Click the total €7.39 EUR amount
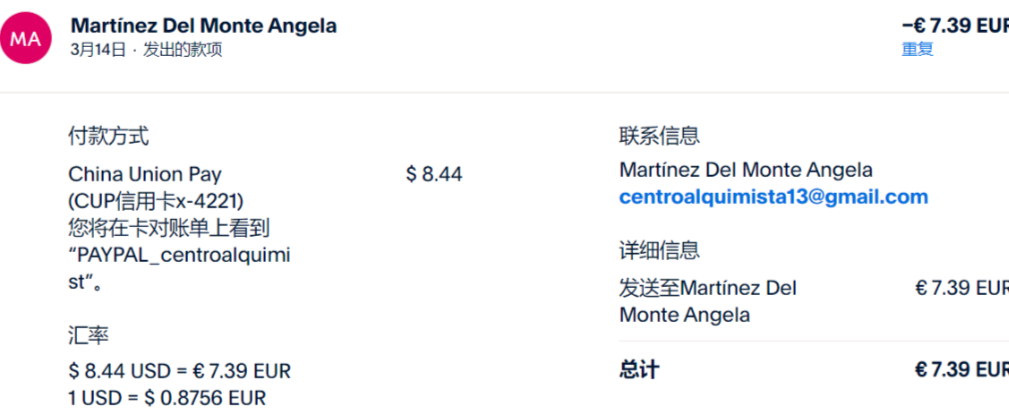Image resolution: width=1009 pixels, height=410 pixels. [x=960, y=370]
